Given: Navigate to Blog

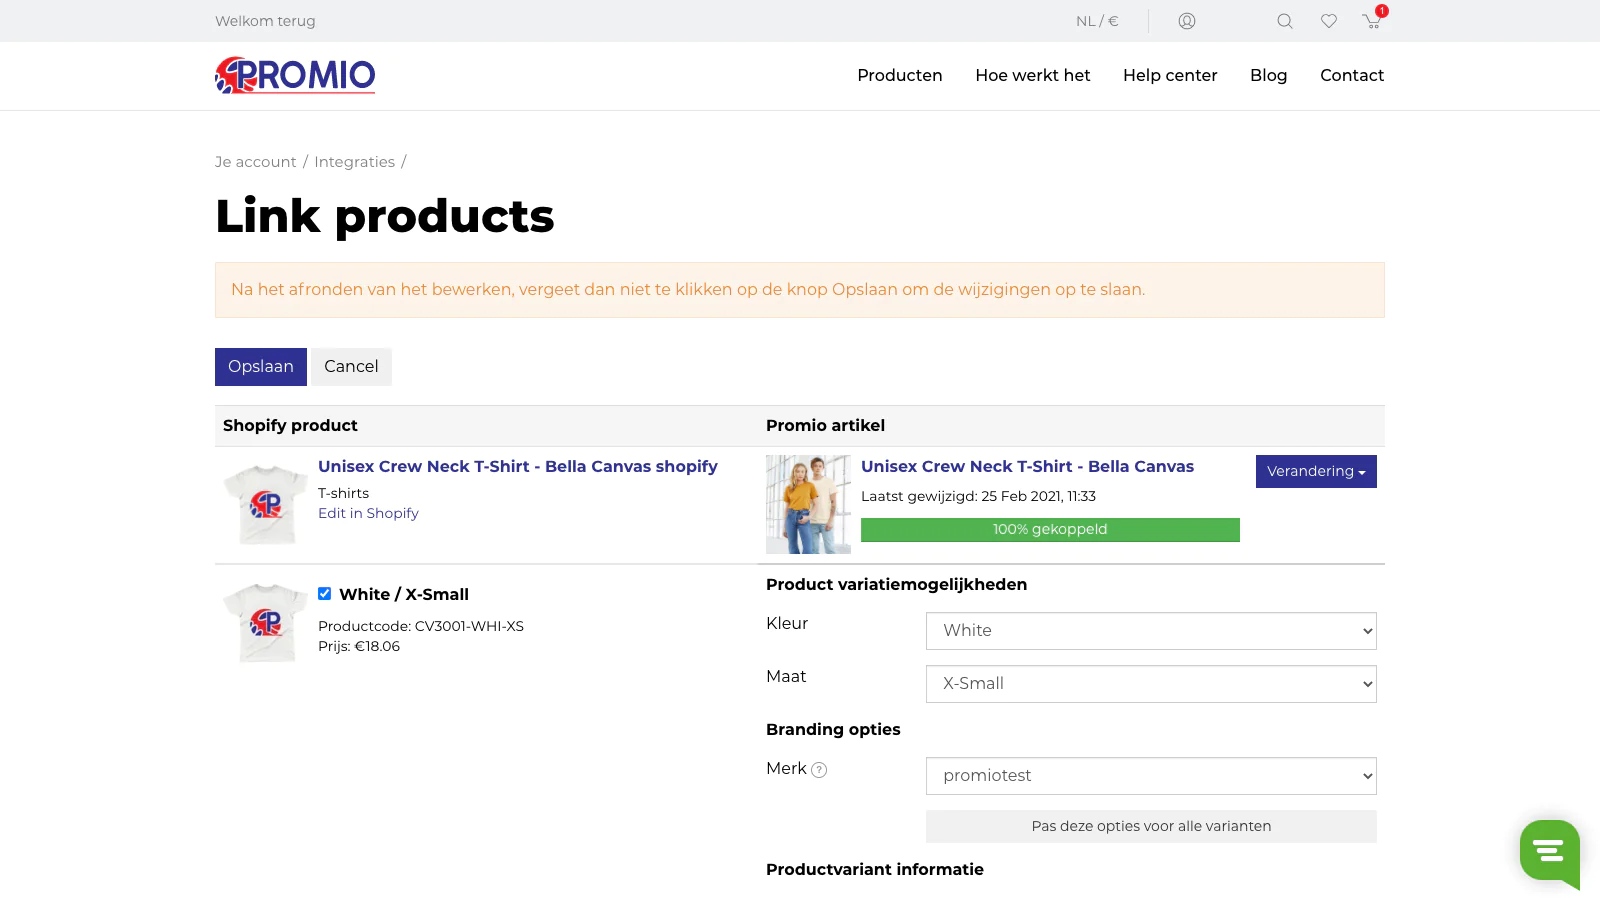Looking at the screenshot, I should tap(1269, 75).
